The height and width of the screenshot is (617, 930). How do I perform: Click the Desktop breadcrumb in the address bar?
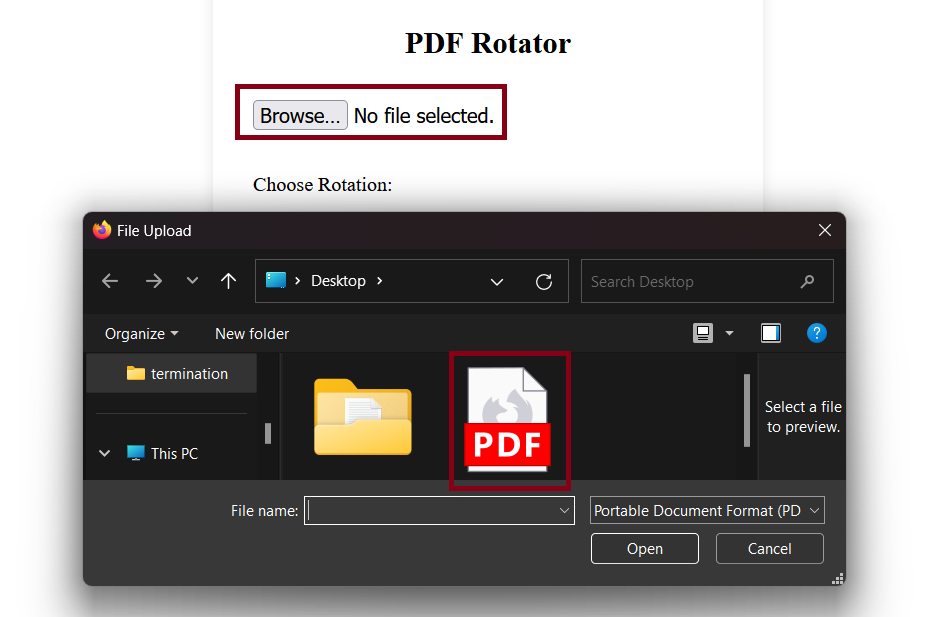pyautogui.click(x=340, y=281)
